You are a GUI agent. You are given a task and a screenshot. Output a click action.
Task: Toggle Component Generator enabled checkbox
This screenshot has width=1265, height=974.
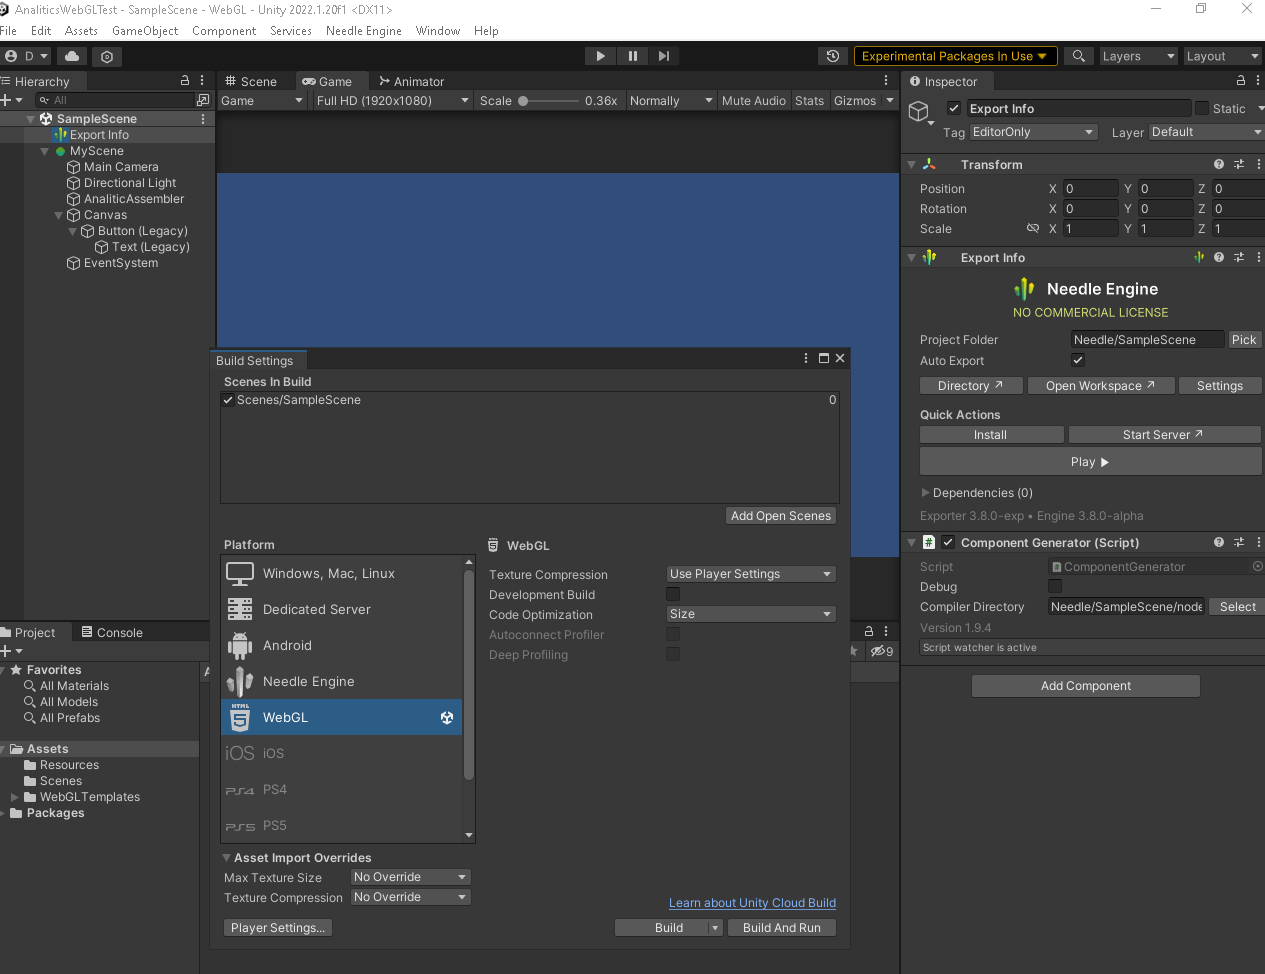click(x=948, y=542)
